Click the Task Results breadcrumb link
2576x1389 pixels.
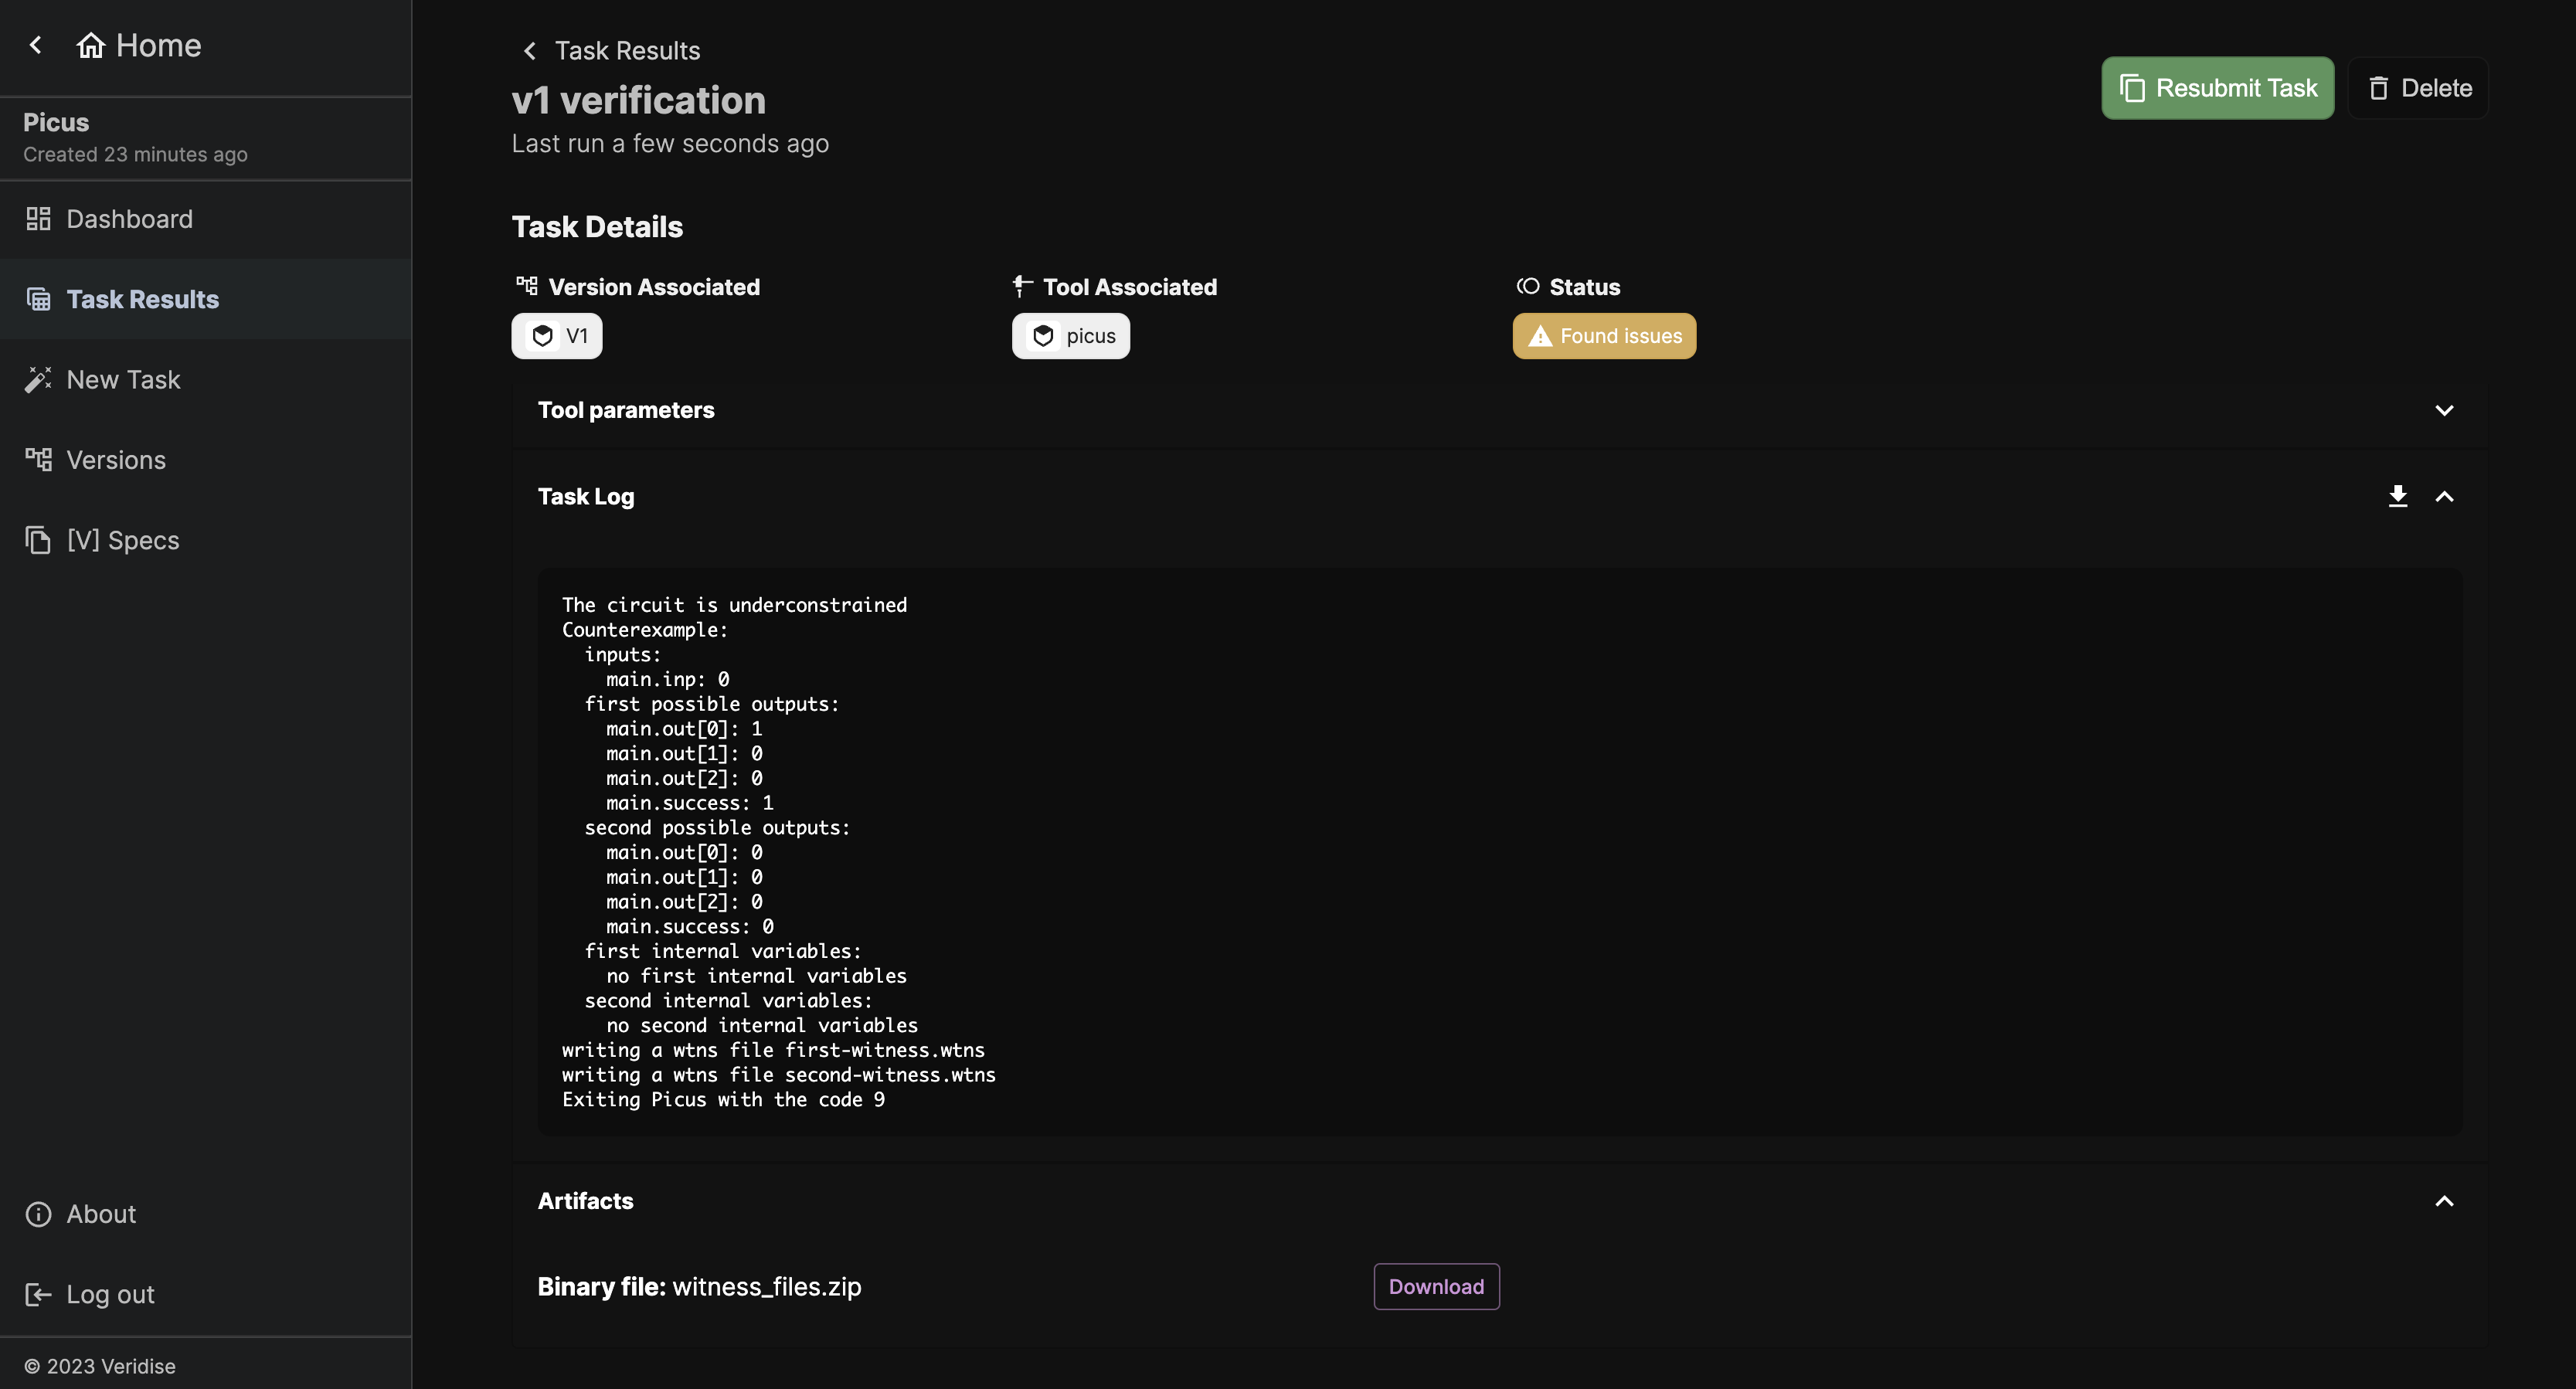click(627, 51)
